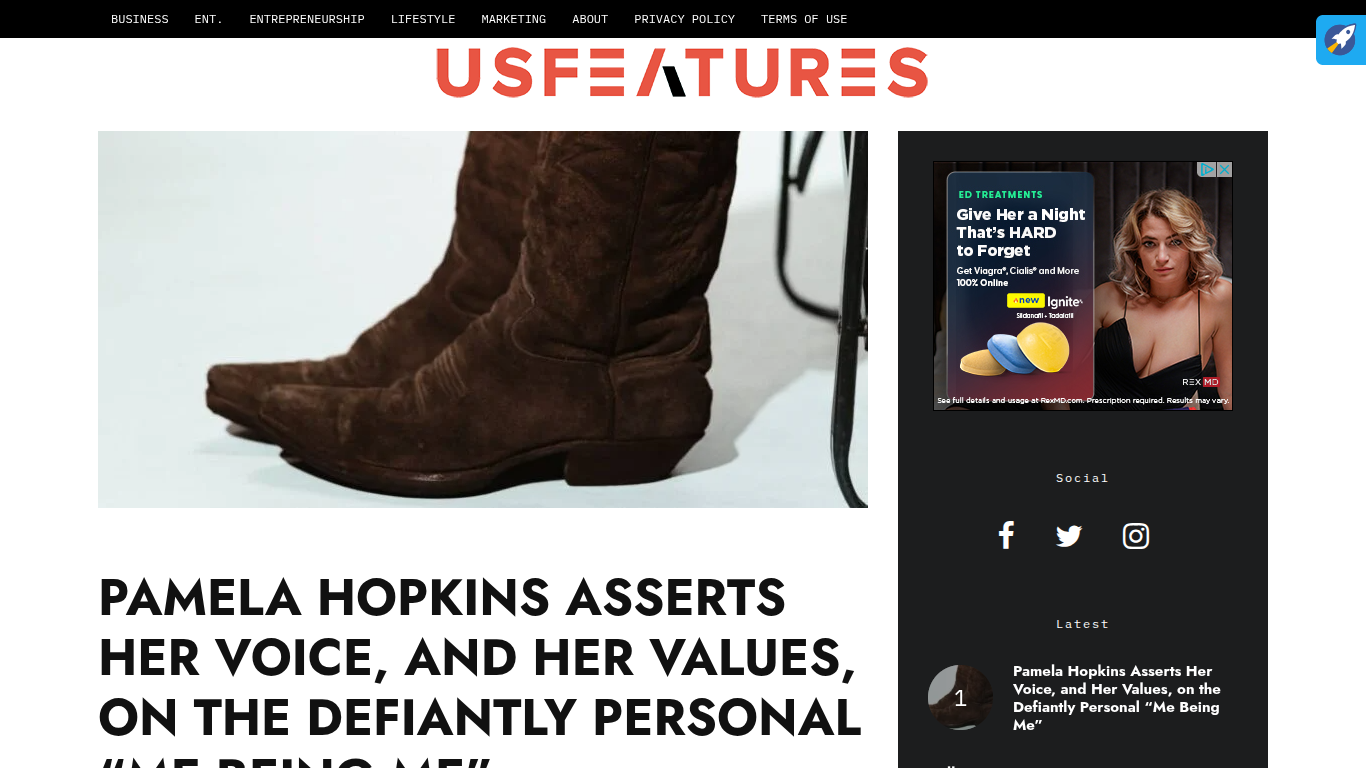Click the USFEATURES site logo
This screenshot has width=1366, height=768.
coord(682,72)
